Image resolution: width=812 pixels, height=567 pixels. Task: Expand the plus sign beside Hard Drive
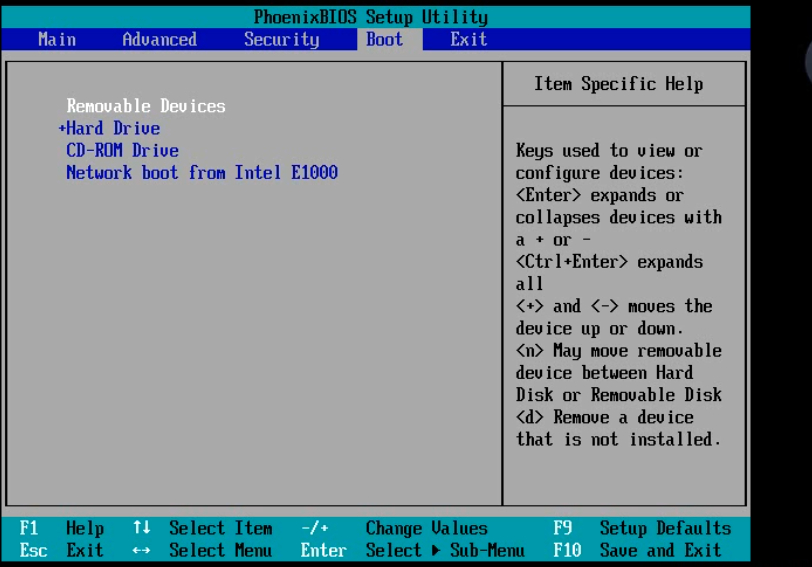point(62,128)
